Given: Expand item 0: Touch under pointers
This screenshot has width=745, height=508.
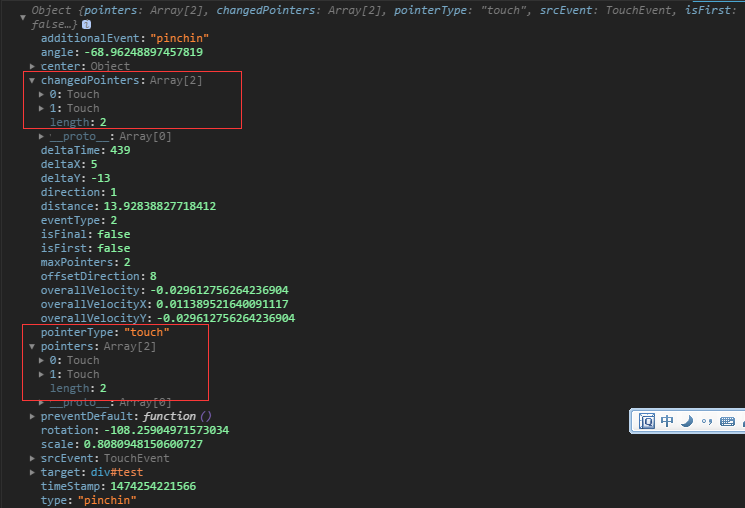Looking at the screenshot, I should 42,360.
